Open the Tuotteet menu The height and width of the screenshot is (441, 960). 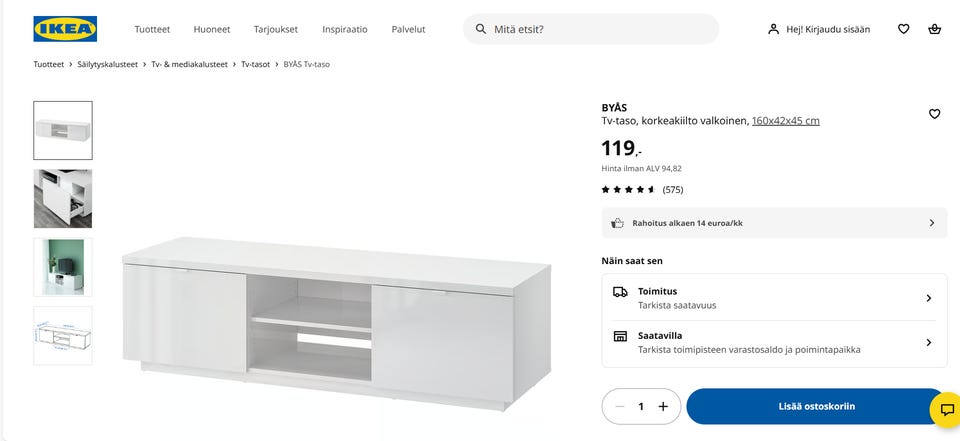[x=152, y=29]
